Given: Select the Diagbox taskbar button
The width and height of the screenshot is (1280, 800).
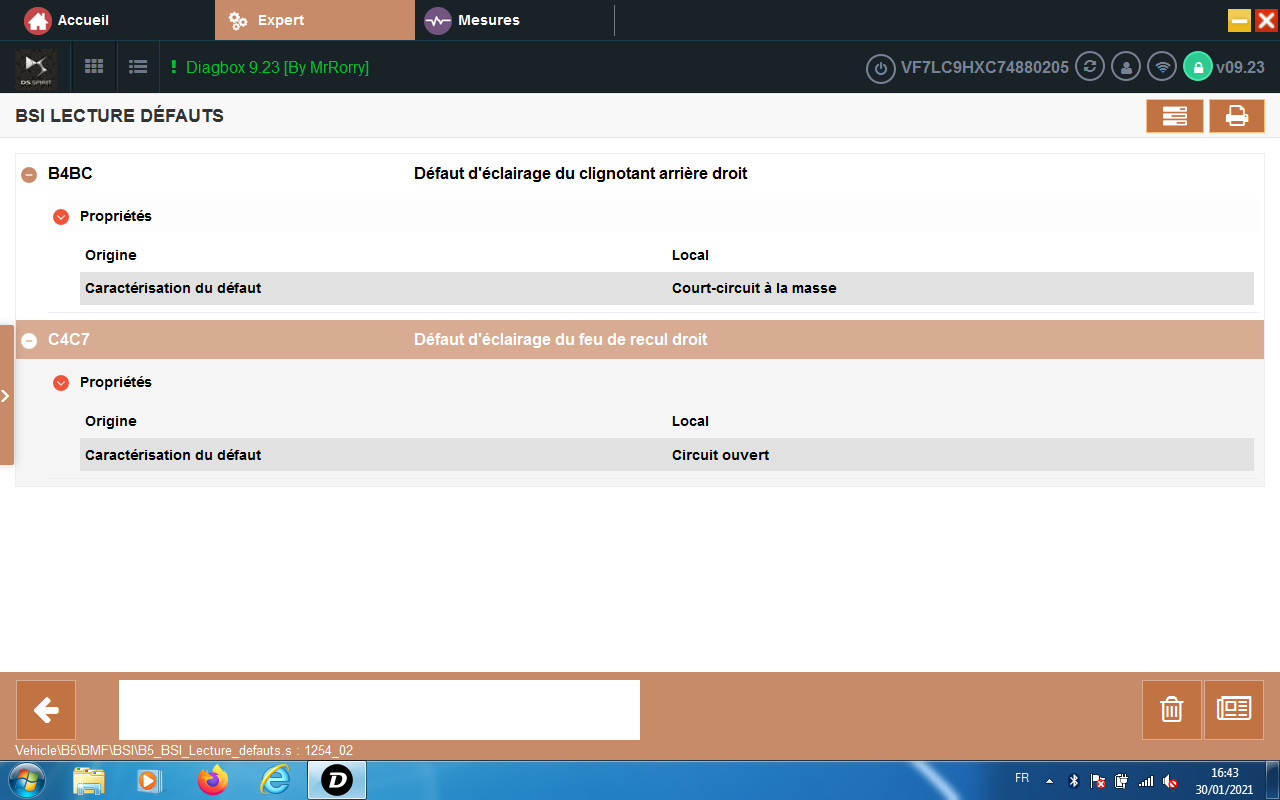Looking at the screenshot, I should coord(337,780).
